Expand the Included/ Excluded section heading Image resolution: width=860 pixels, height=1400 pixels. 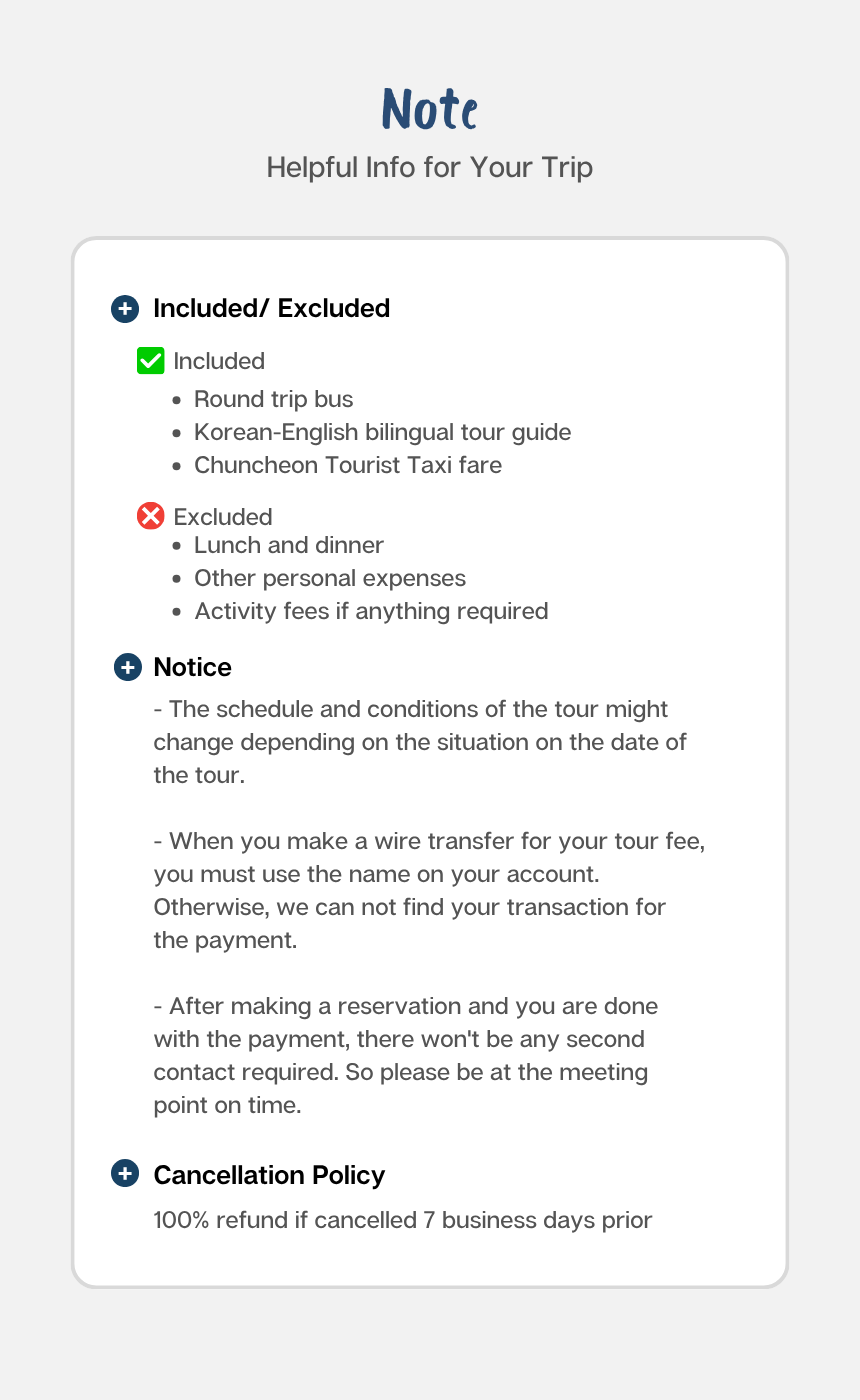tap(271, 309)
